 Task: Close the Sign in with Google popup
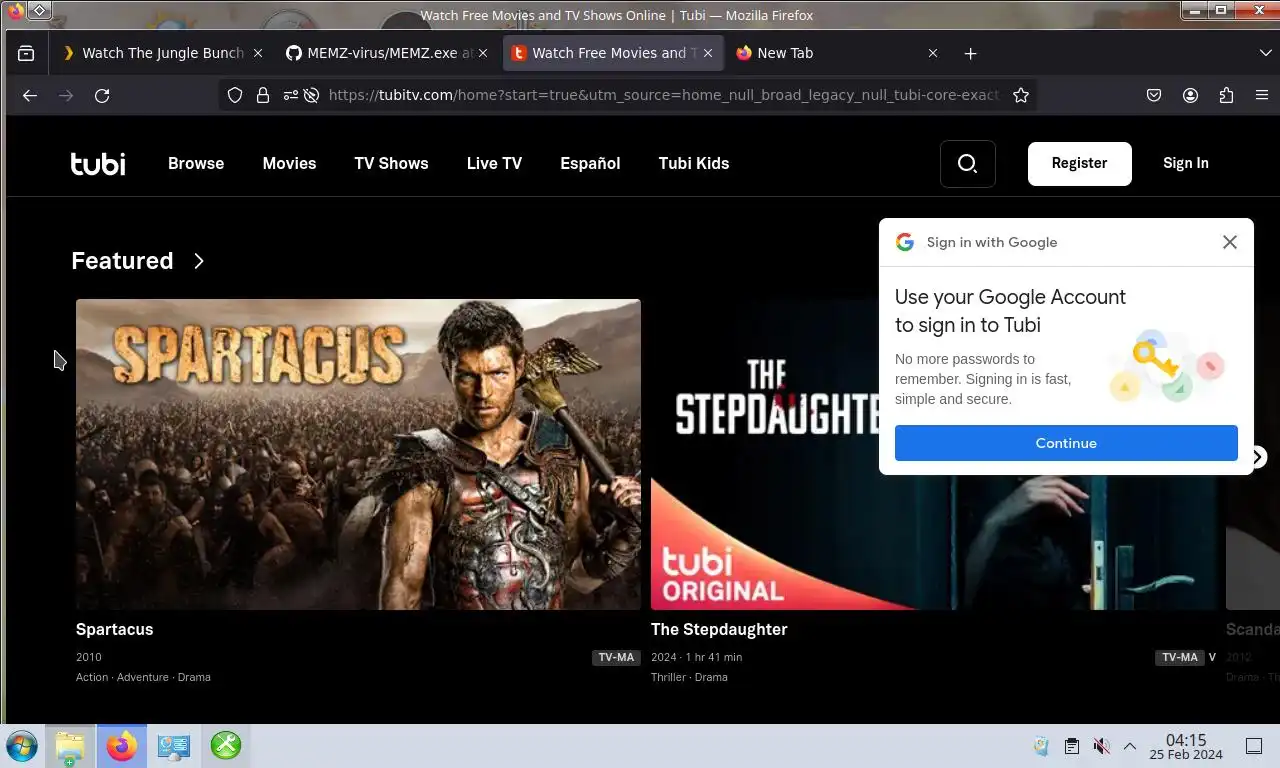[1230, 242]
